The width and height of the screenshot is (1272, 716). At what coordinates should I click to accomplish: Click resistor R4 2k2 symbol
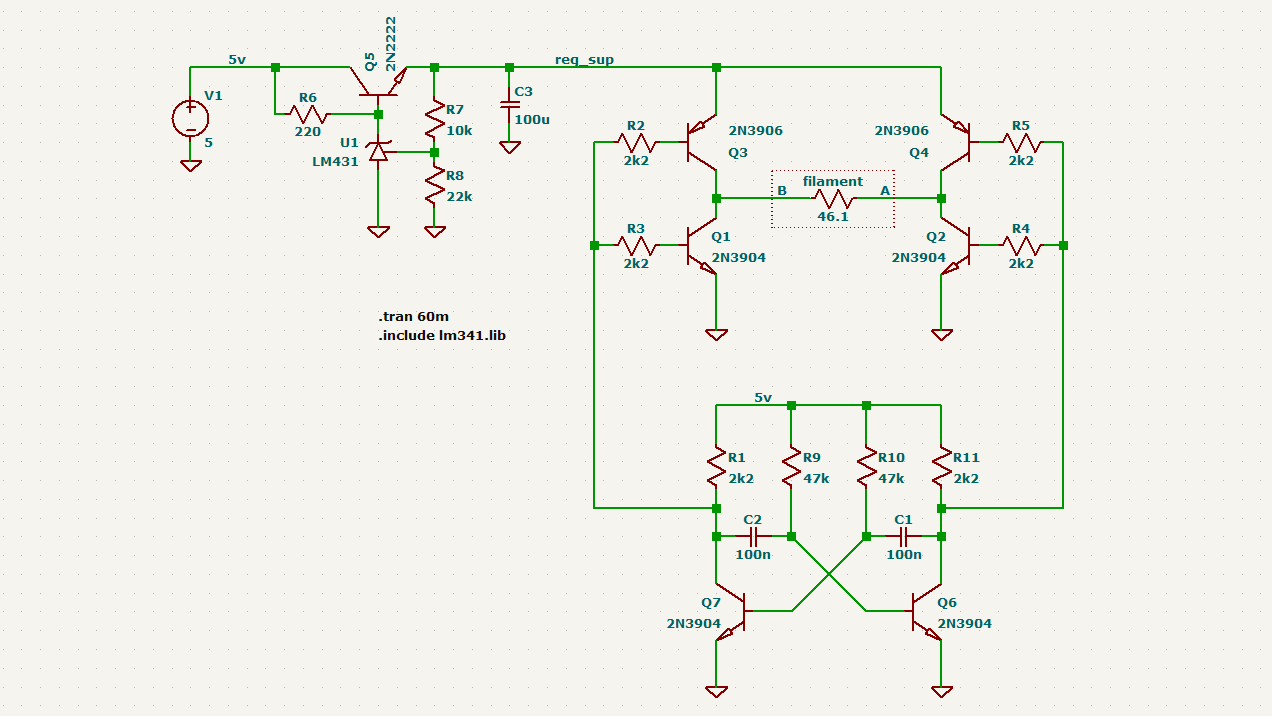(1021, 245)
